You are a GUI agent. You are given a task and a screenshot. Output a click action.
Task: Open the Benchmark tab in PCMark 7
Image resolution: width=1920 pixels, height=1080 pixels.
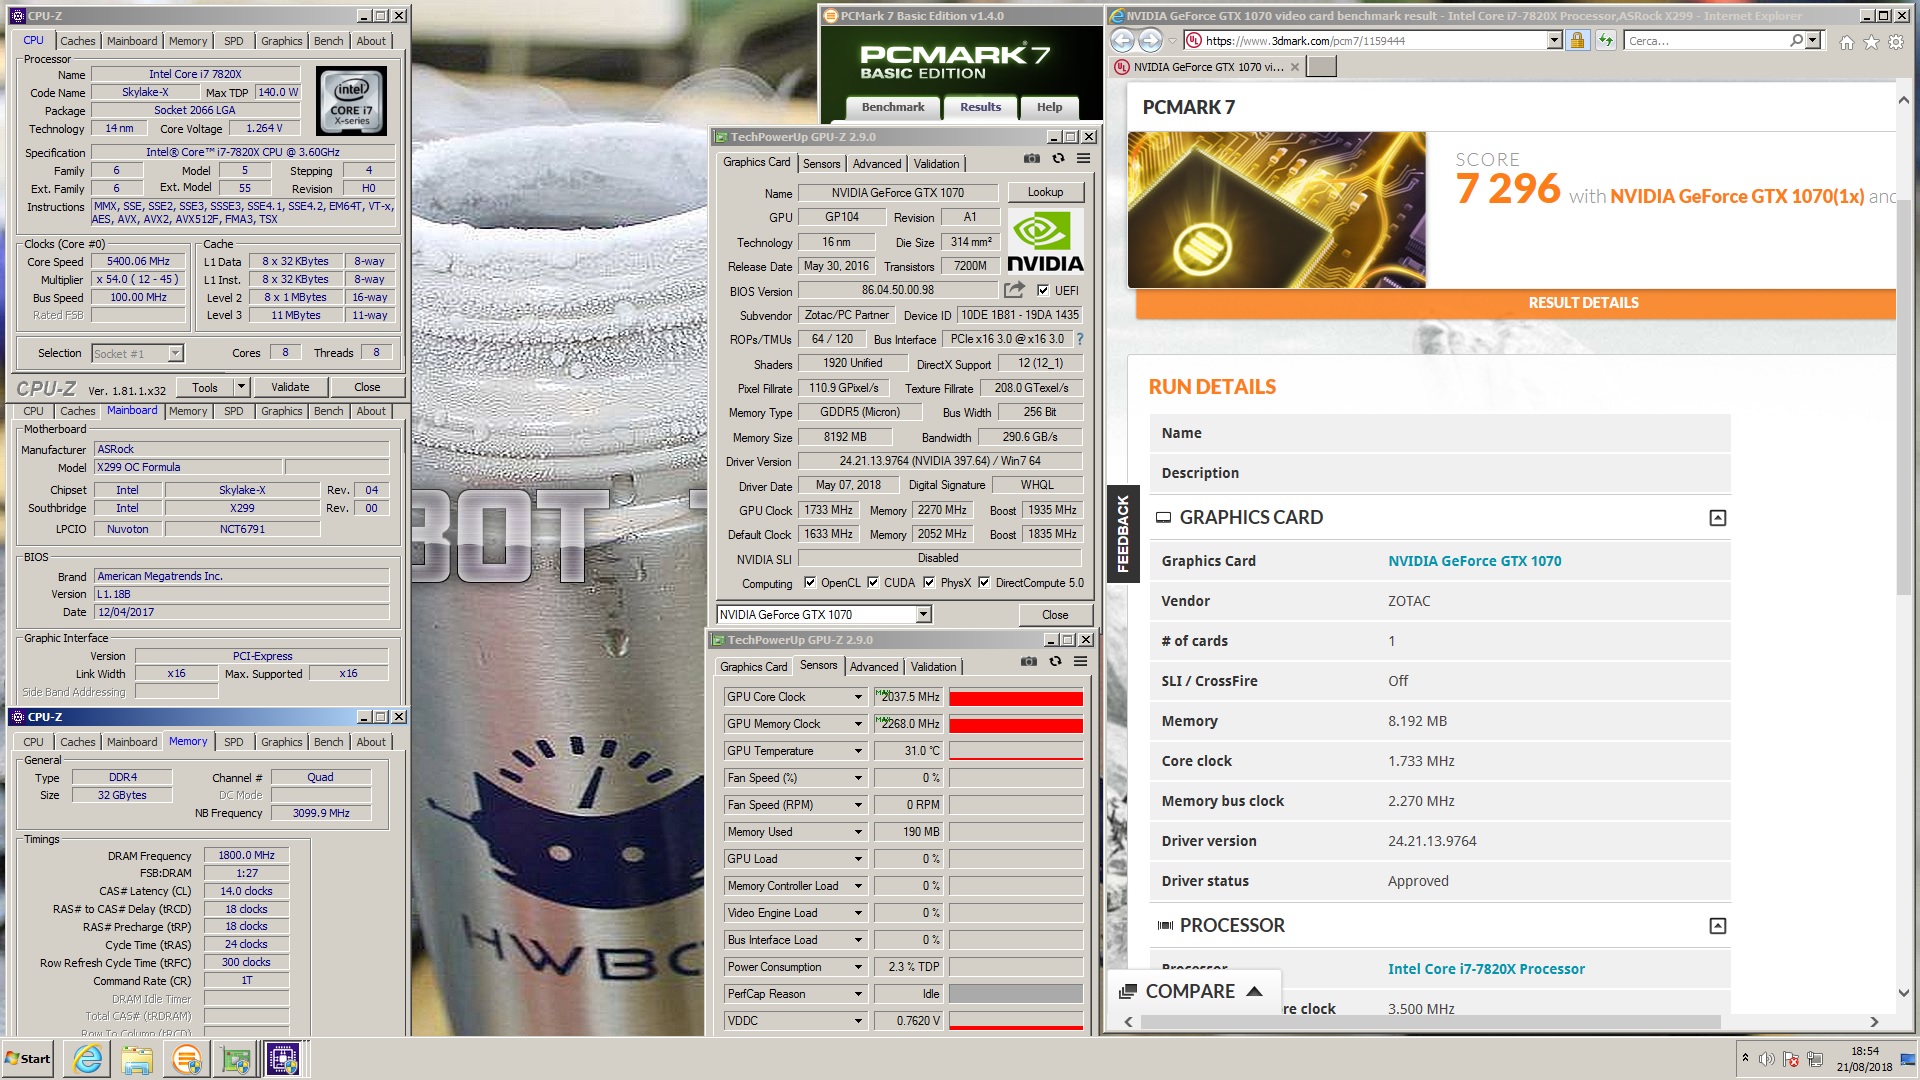click(893, 108)
